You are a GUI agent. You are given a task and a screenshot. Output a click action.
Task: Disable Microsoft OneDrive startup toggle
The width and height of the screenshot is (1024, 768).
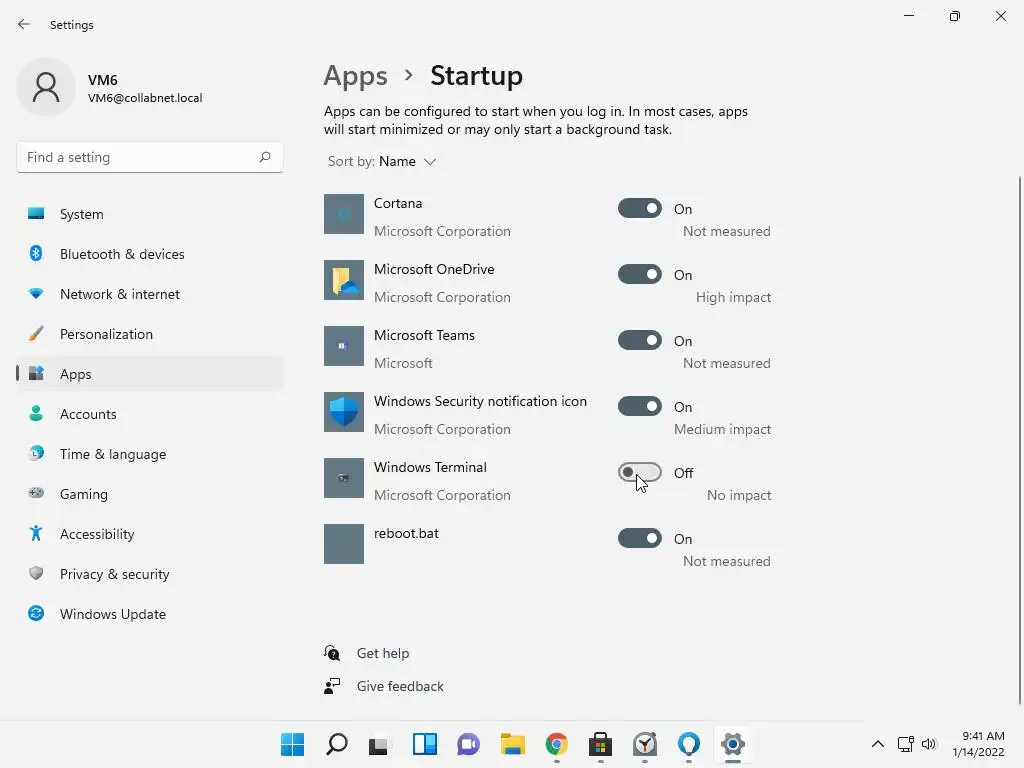[640, 274]
